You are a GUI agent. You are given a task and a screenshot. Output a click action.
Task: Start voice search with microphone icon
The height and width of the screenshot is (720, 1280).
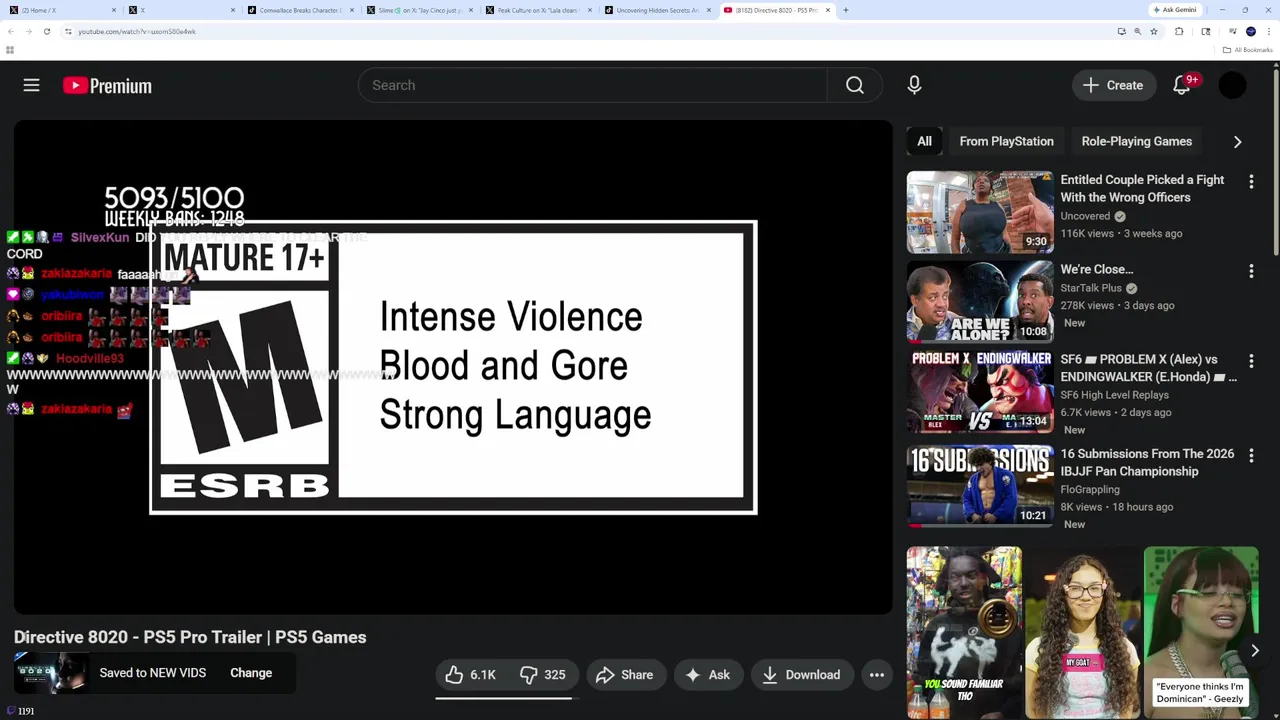coord(914,85)
